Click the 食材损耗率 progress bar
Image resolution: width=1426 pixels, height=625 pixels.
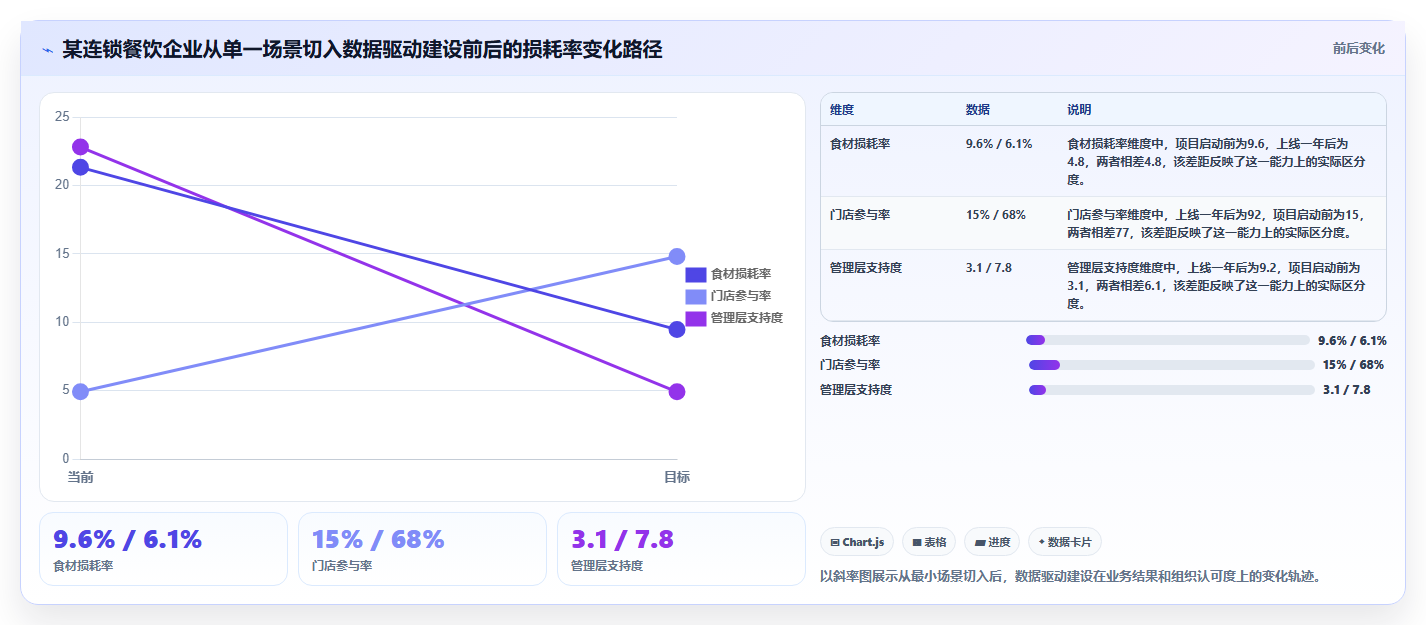pos(1167,340)
